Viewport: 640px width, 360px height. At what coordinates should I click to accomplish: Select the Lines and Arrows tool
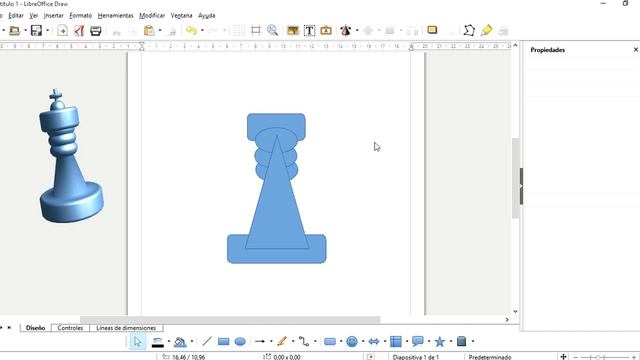pos(260,341)
